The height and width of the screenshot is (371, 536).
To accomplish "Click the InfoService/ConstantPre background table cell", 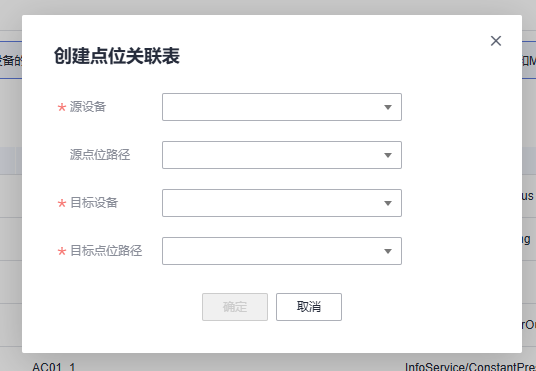I will click(470, 367).
